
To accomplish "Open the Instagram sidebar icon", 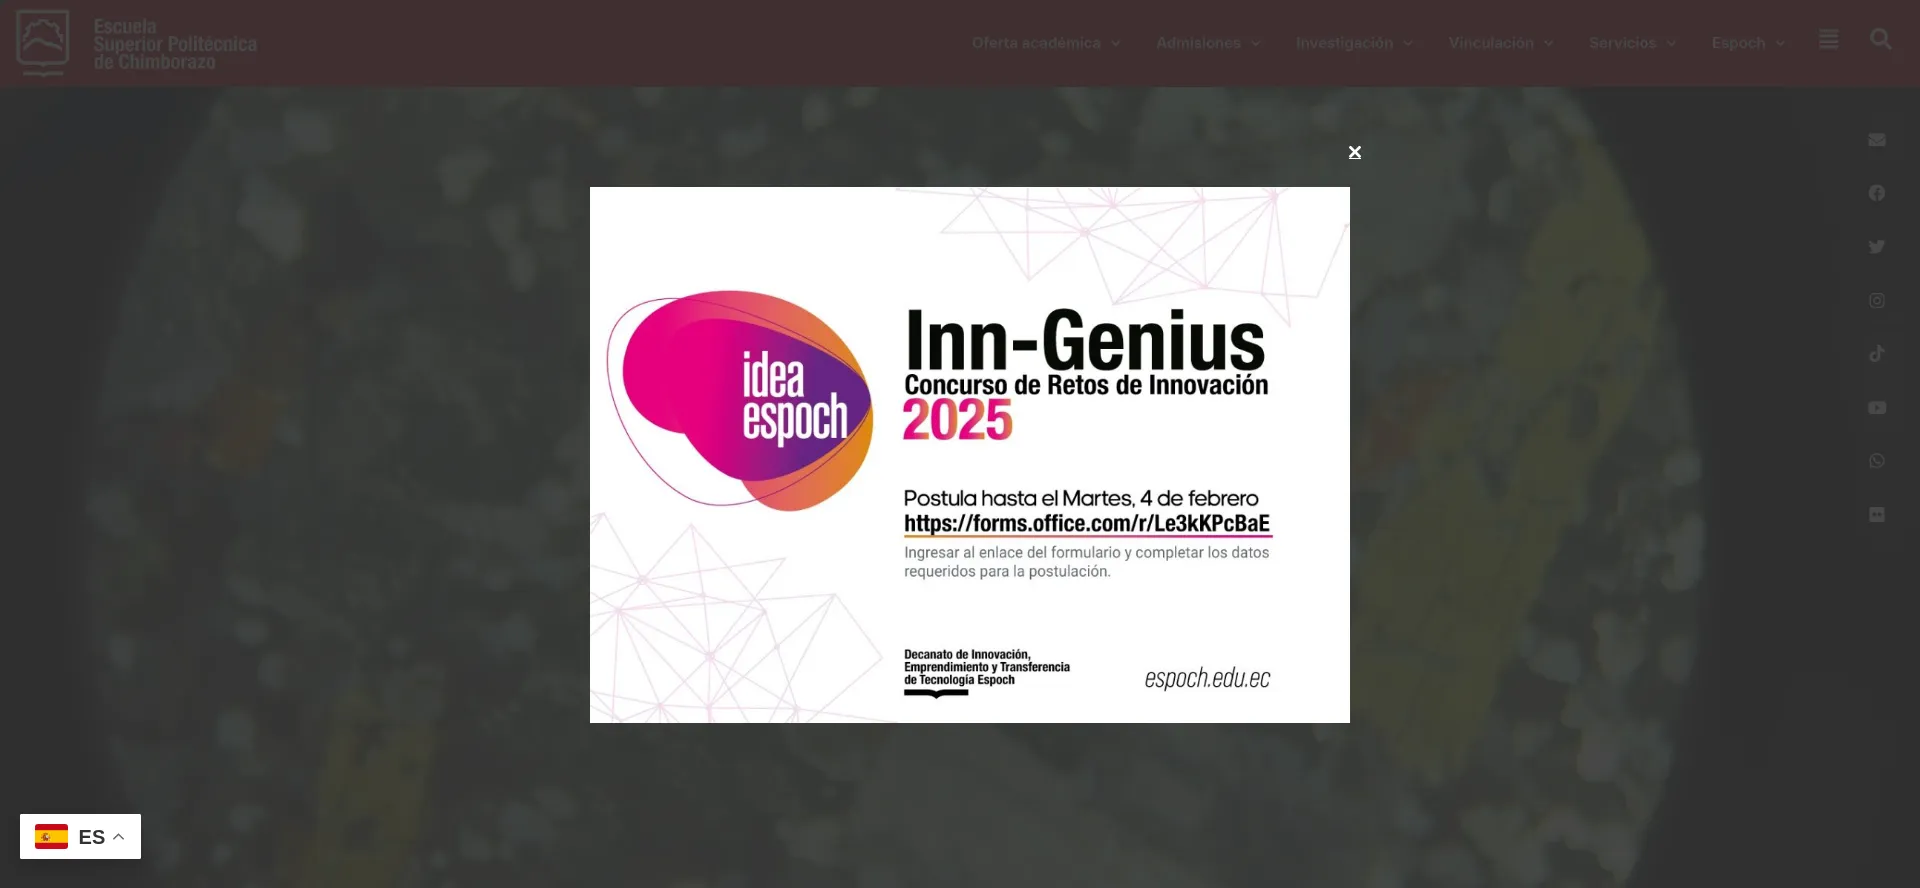I will coord(1877,301).
